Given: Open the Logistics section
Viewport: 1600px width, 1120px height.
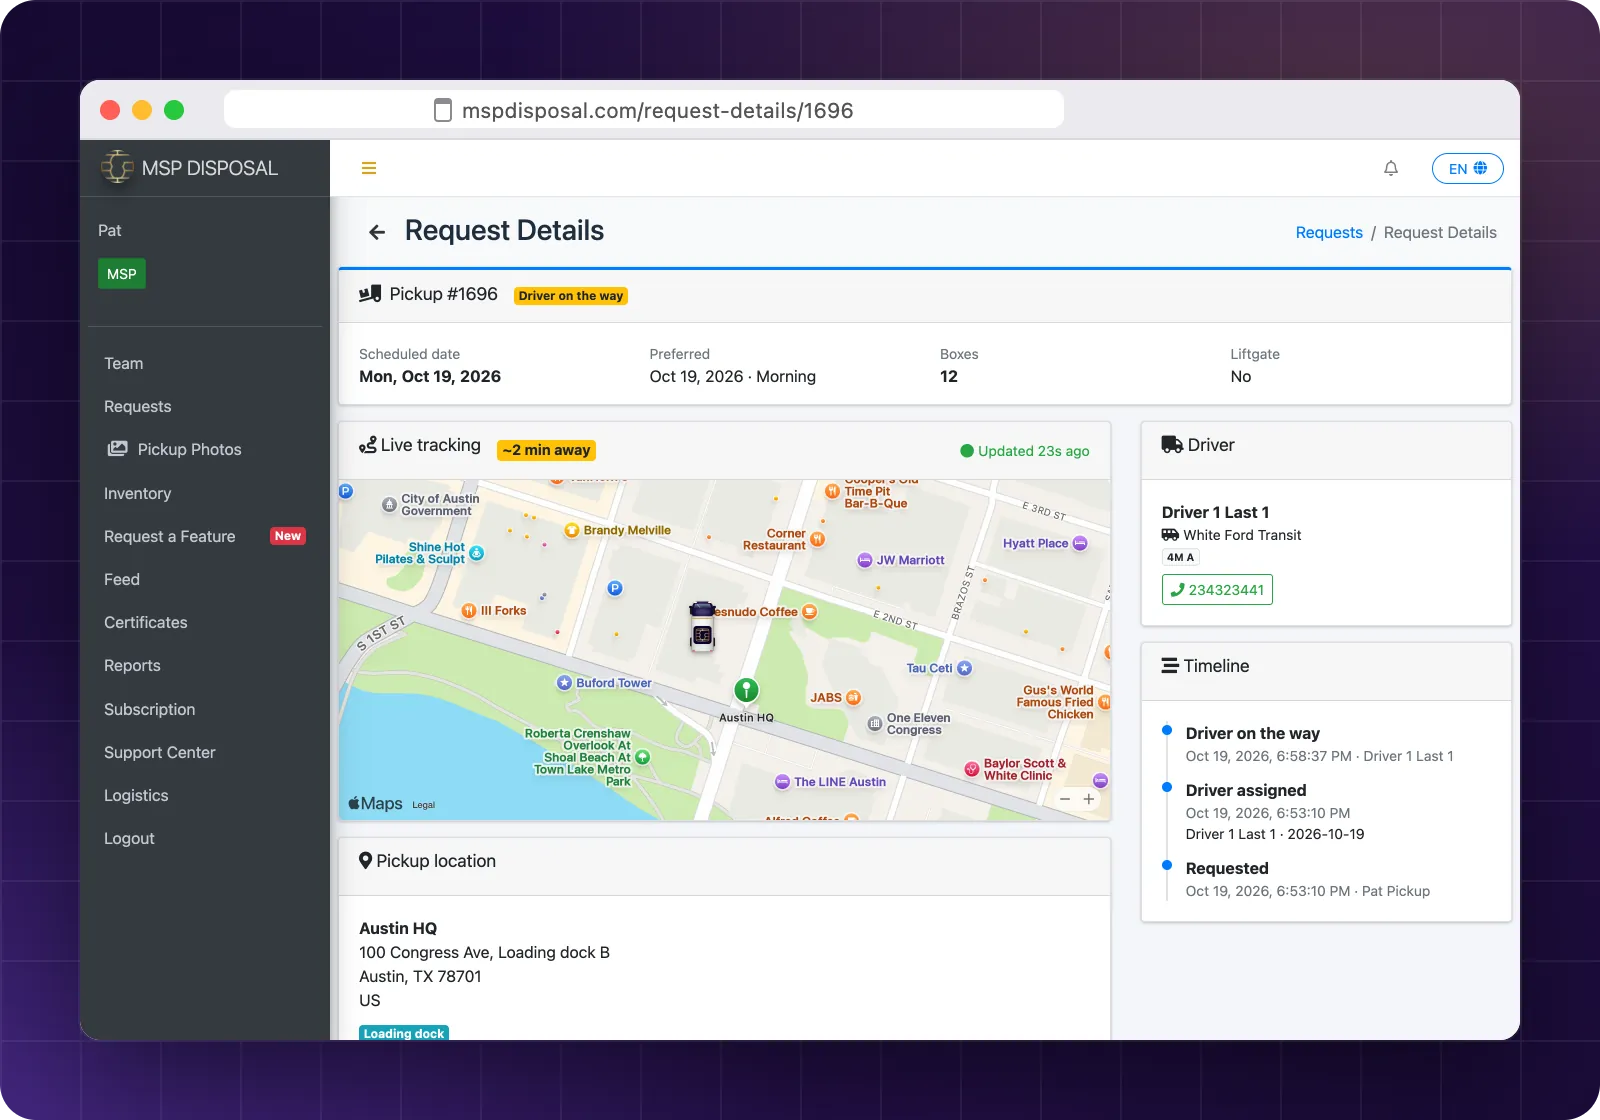Looking at the screenshot, I should click(136, 795).
